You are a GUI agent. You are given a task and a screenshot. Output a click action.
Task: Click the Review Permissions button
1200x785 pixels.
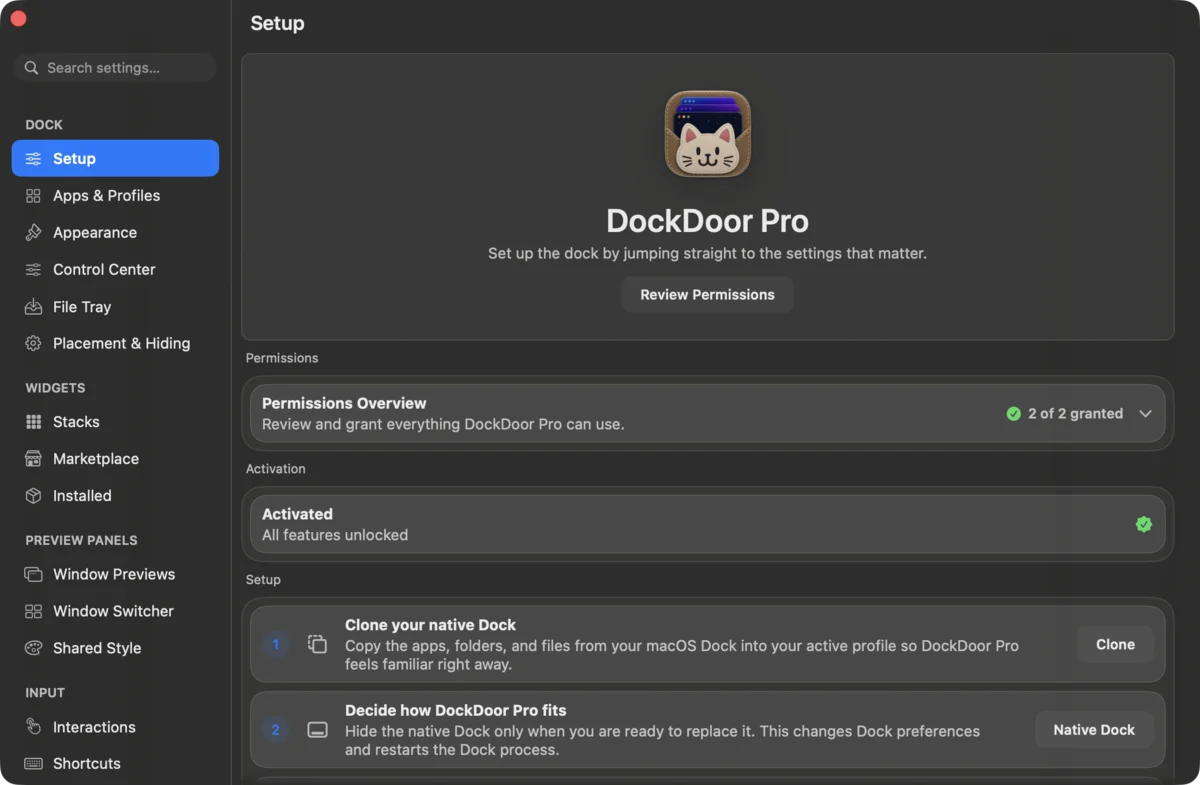(707, 295)
